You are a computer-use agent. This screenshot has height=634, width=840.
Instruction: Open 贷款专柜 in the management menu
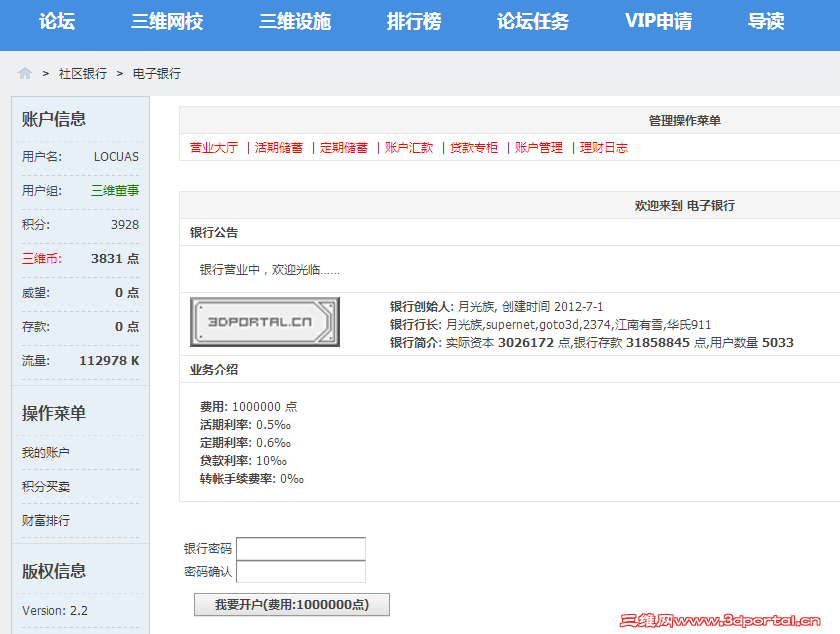[474, 147]
